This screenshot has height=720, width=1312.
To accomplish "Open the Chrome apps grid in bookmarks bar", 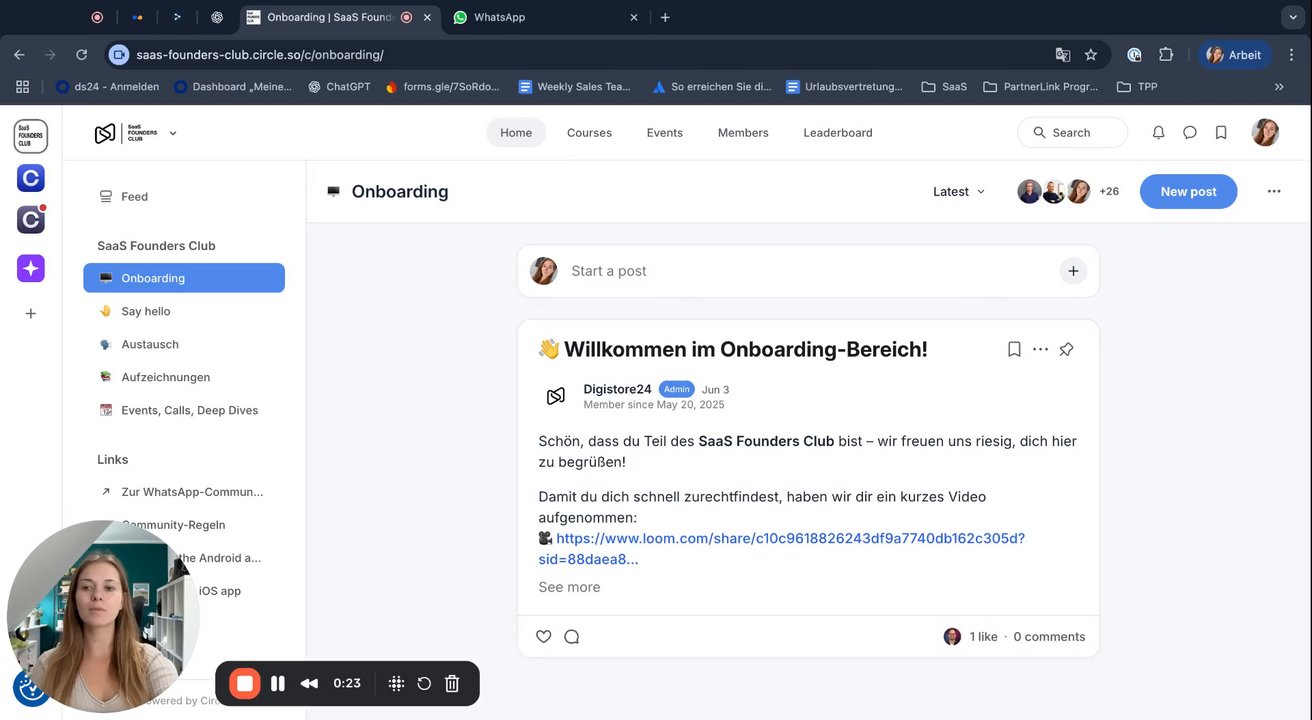I will [22, 87].
